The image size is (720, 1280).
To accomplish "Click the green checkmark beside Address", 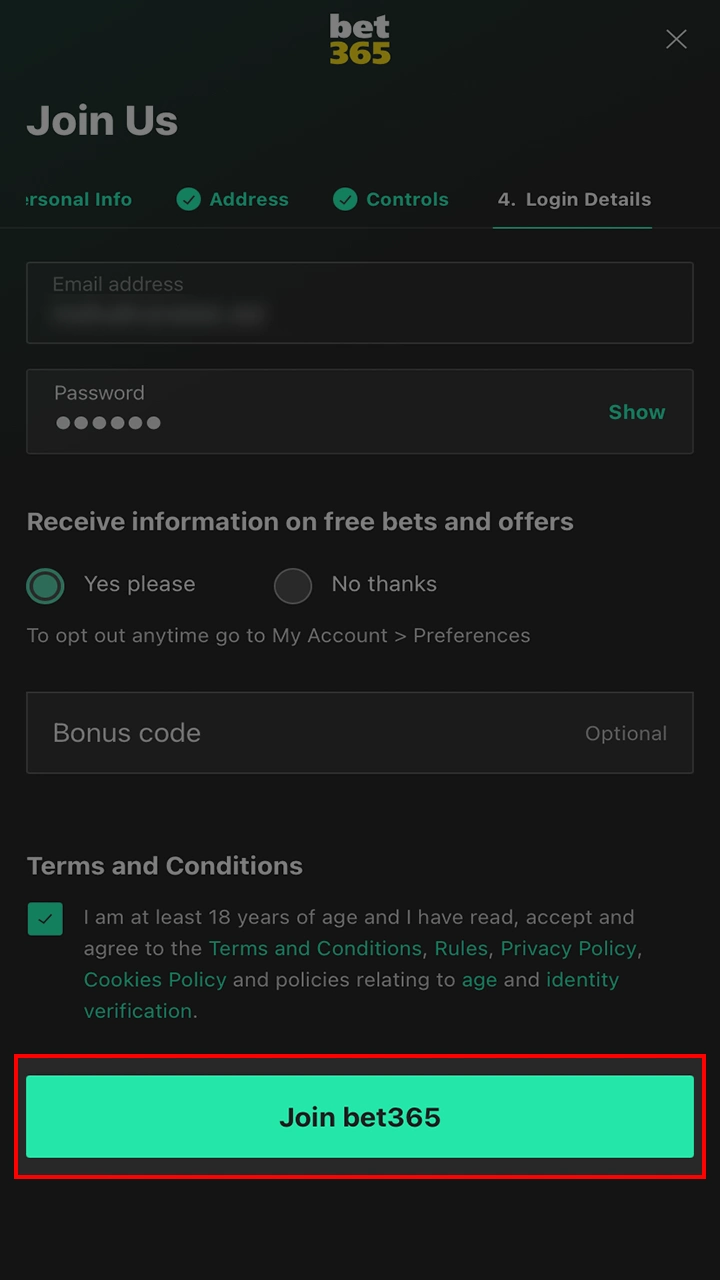I will click(188, 199).
